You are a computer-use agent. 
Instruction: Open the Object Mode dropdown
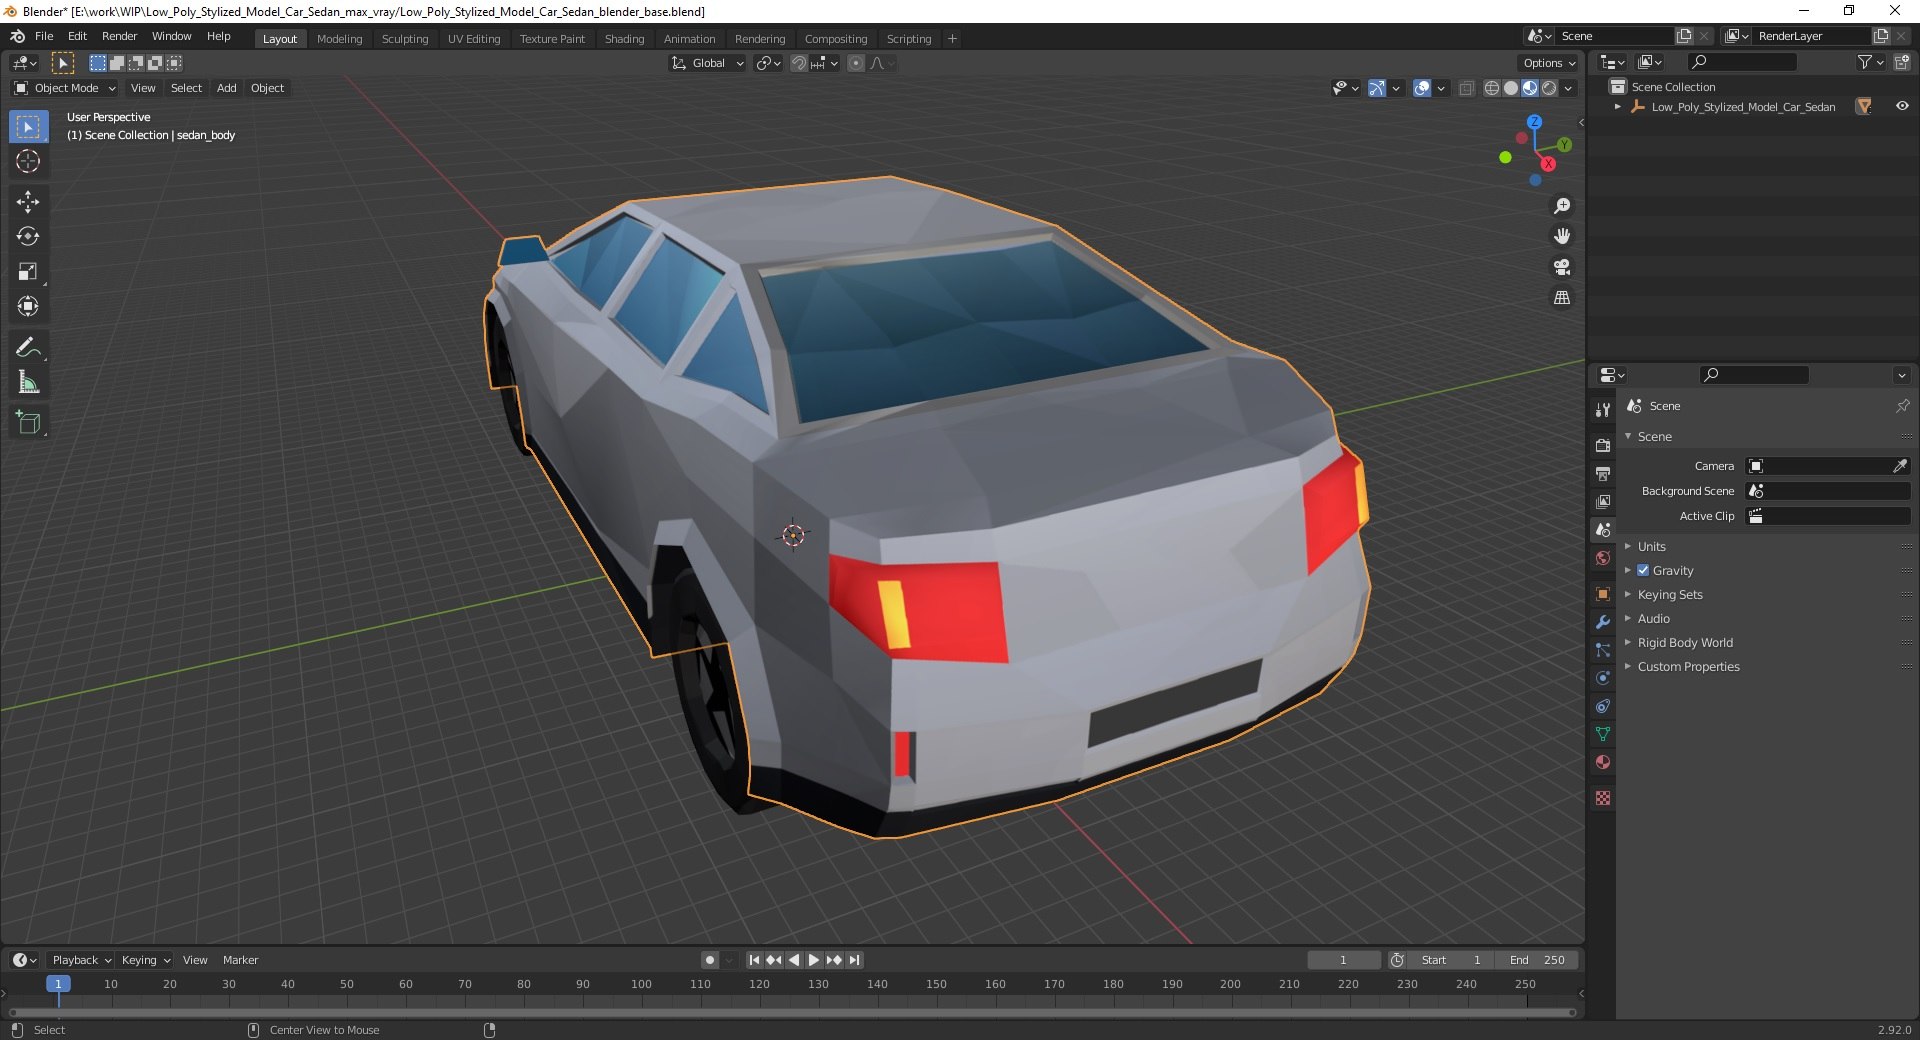click(65, 88)
